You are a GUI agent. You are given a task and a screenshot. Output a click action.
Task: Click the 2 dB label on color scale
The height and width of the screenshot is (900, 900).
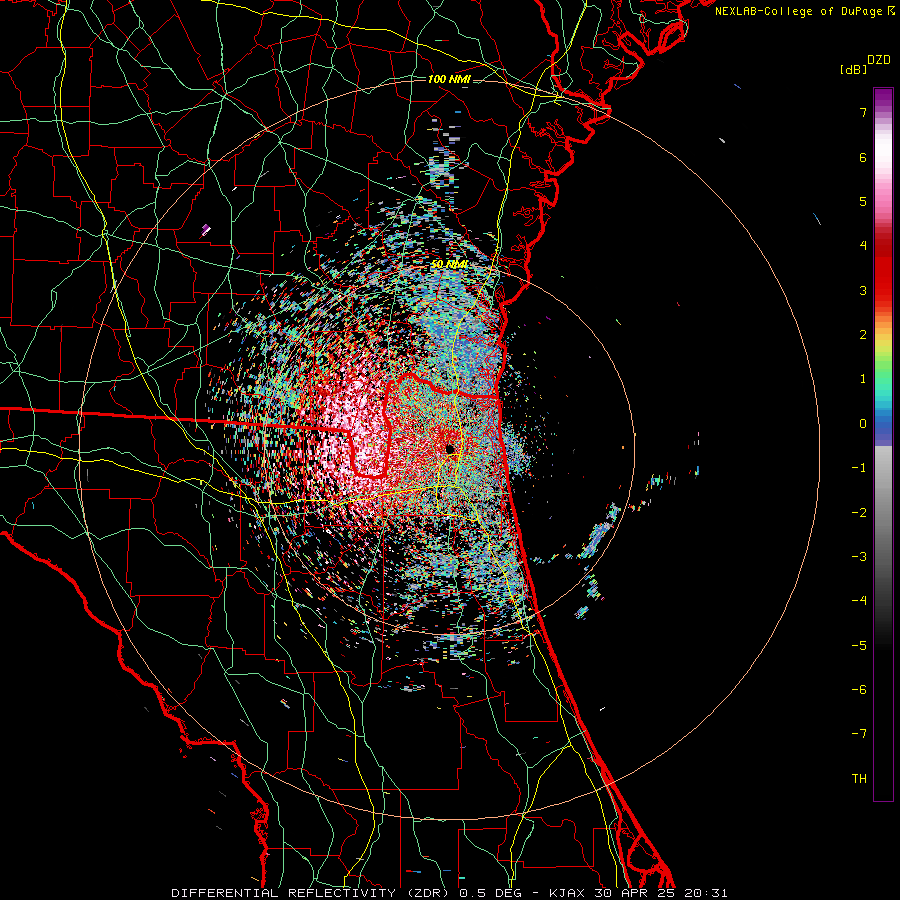(x=863, y=335)
